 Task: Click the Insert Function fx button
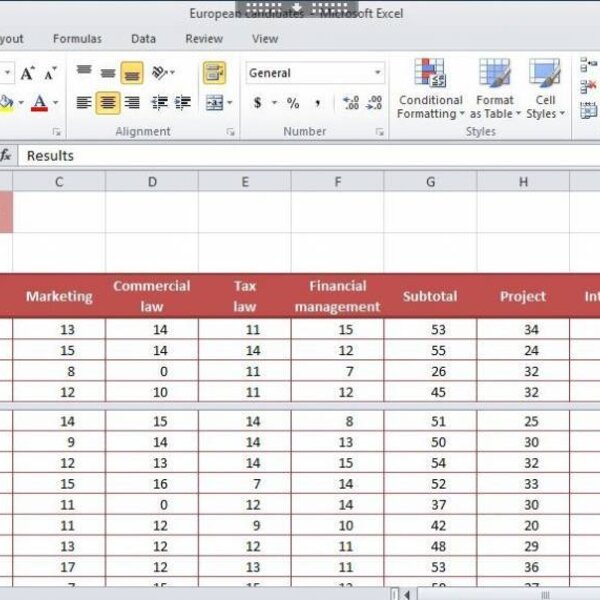(6, 156)
